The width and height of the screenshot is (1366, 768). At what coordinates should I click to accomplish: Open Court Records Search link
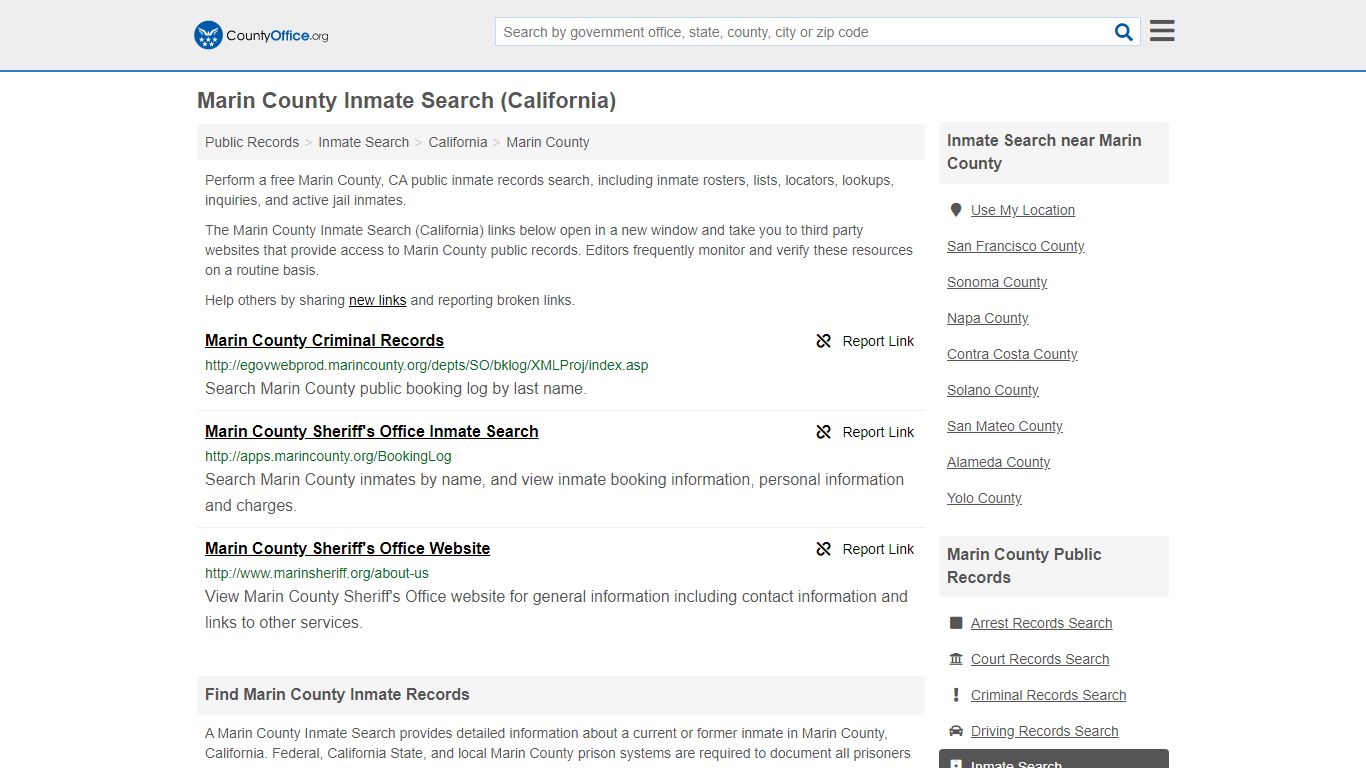[1040, 659]
